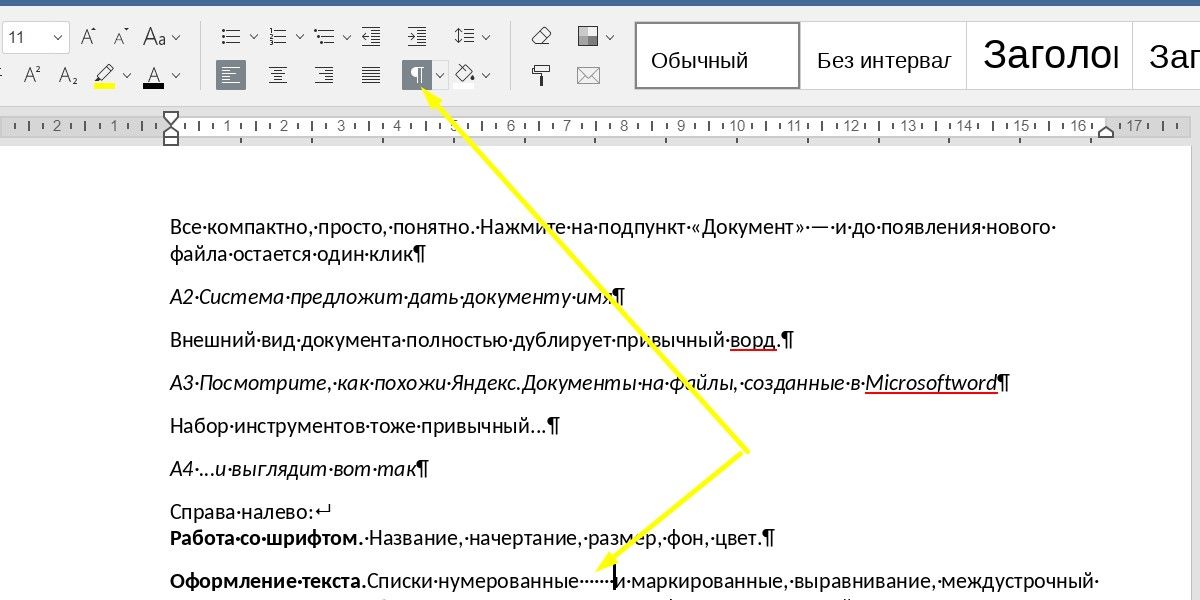Toggle align left paragraph button

click(x=231, y=75)
